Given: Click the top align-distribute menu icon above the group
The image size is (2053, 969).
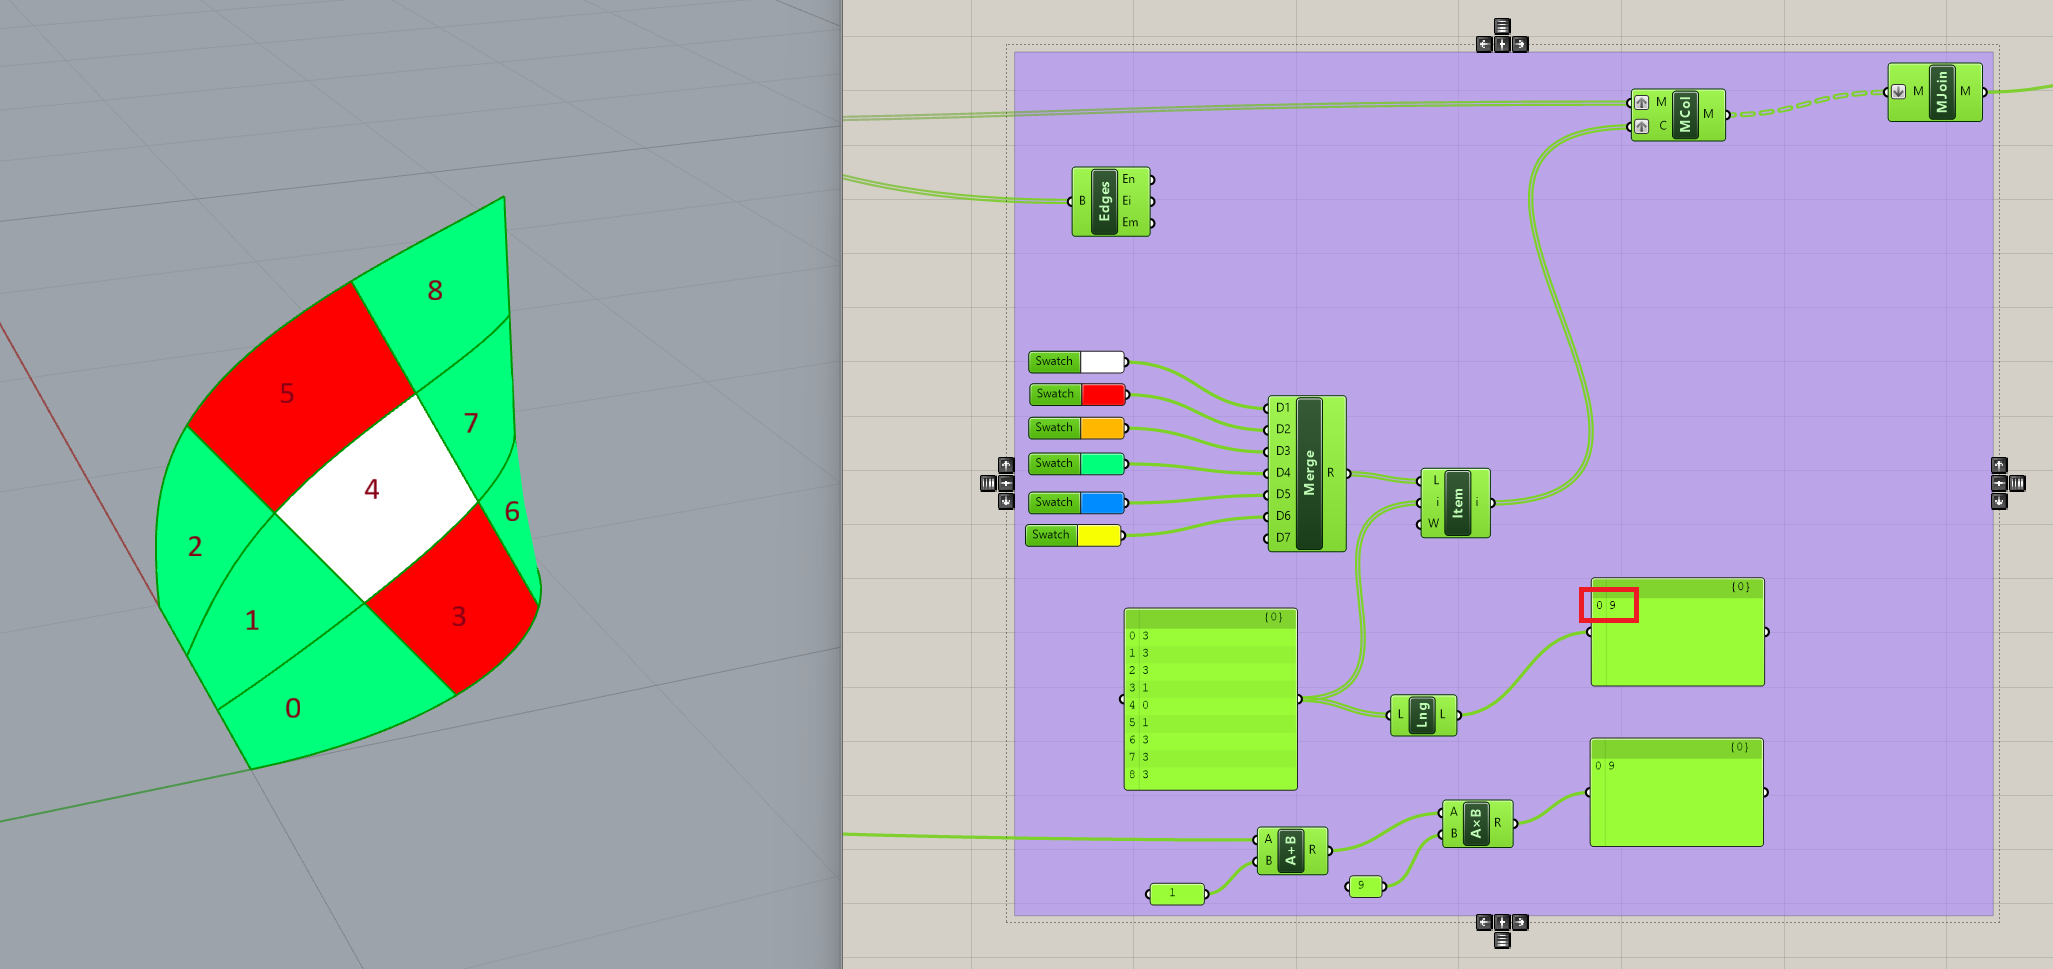Looking at the screenshot, I should click(x=1502, y=26).
